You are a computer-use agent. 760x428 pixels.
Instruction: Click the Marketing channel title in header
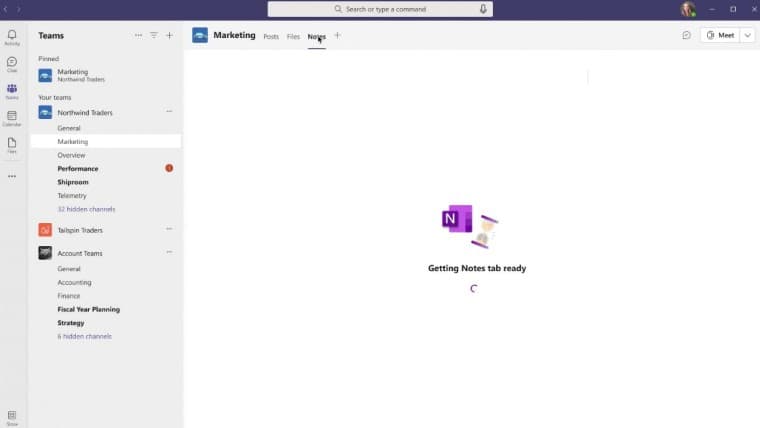234,35
